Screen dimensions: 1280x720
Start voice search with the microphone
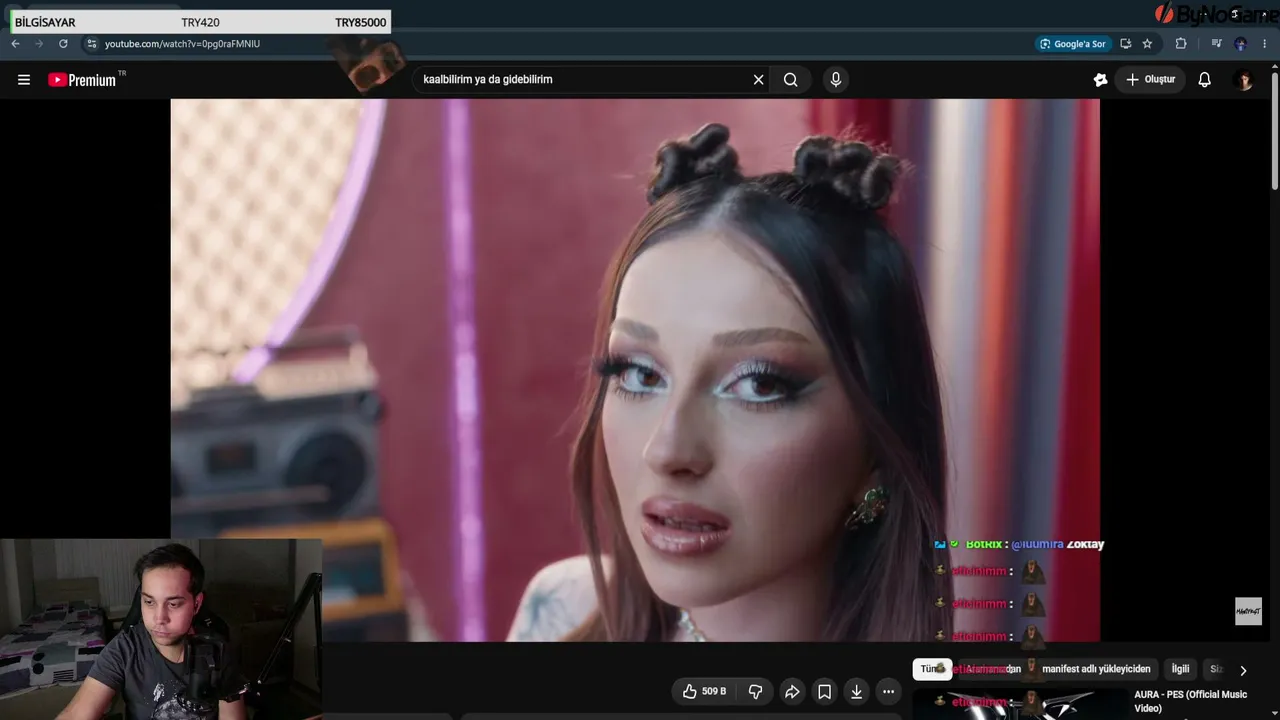836,80
